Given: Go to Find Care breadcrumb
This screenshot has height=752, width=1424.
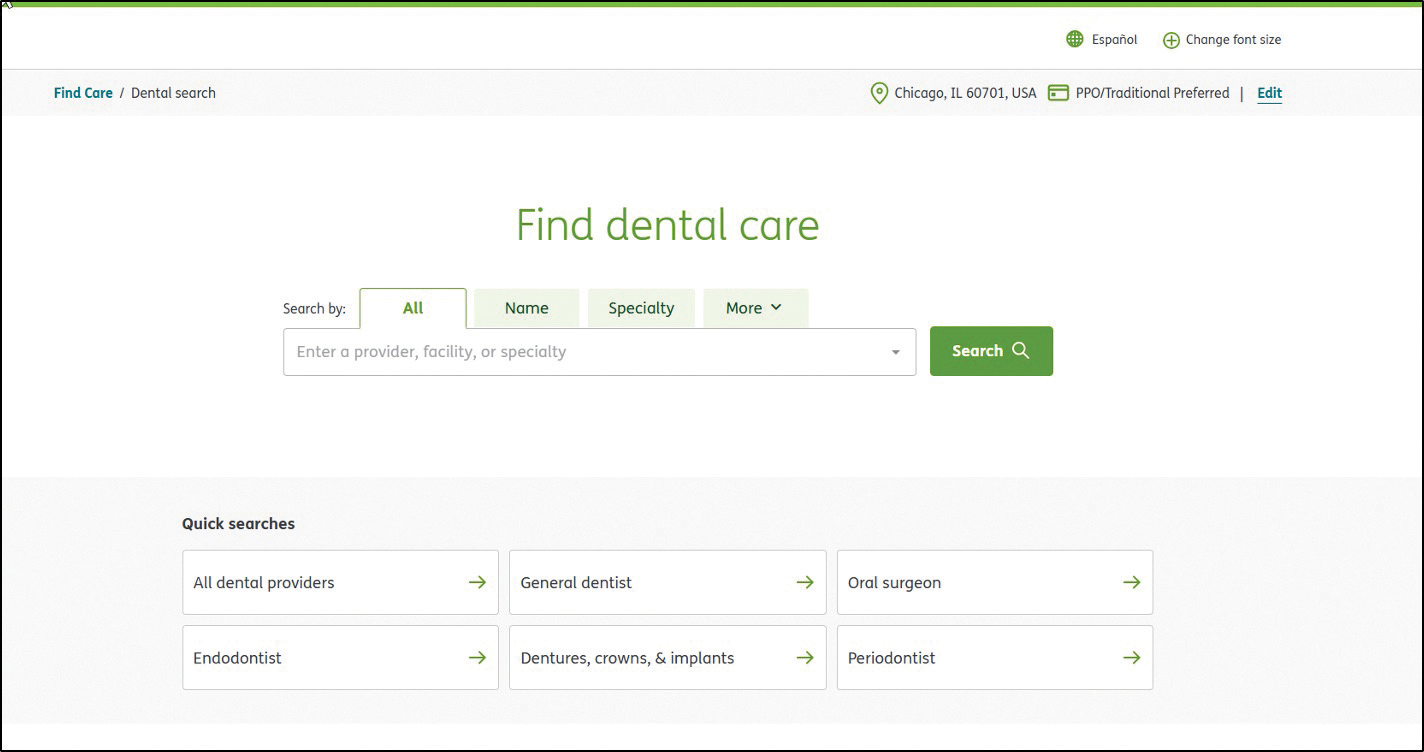Looking at the screenshot, I should tap(83, 93).
